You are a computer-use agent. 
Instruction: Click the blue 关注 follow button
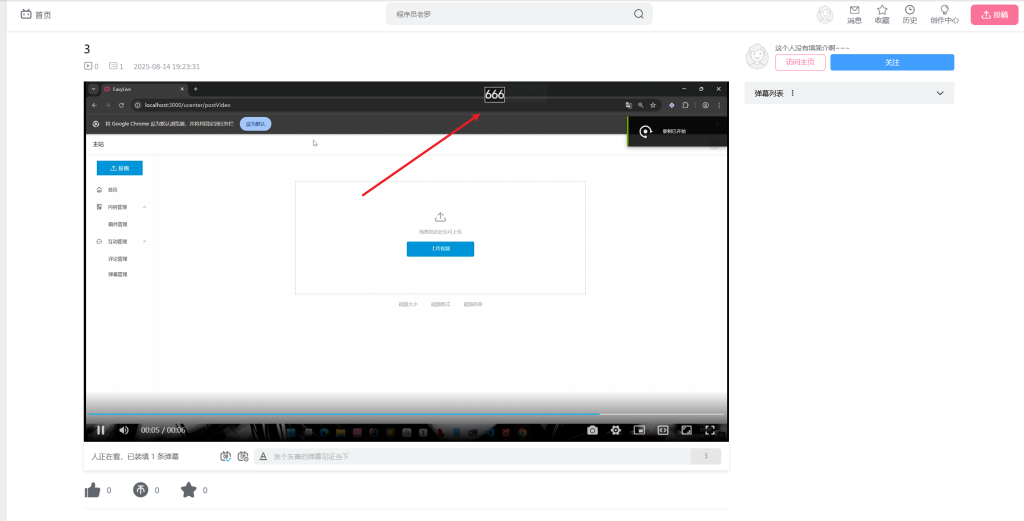tap(891, 62)
